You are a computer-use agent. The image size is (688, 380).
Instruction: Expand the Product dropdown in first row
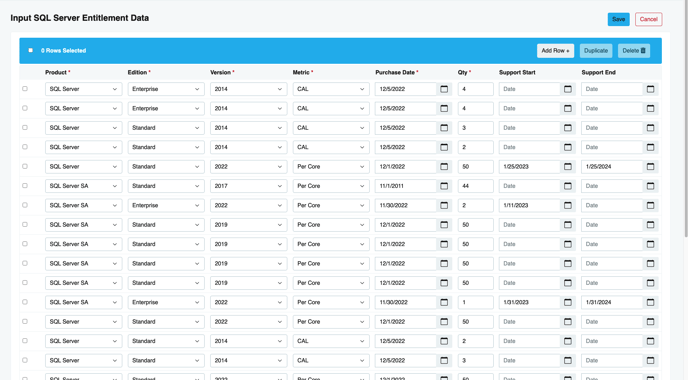[83, 89]
